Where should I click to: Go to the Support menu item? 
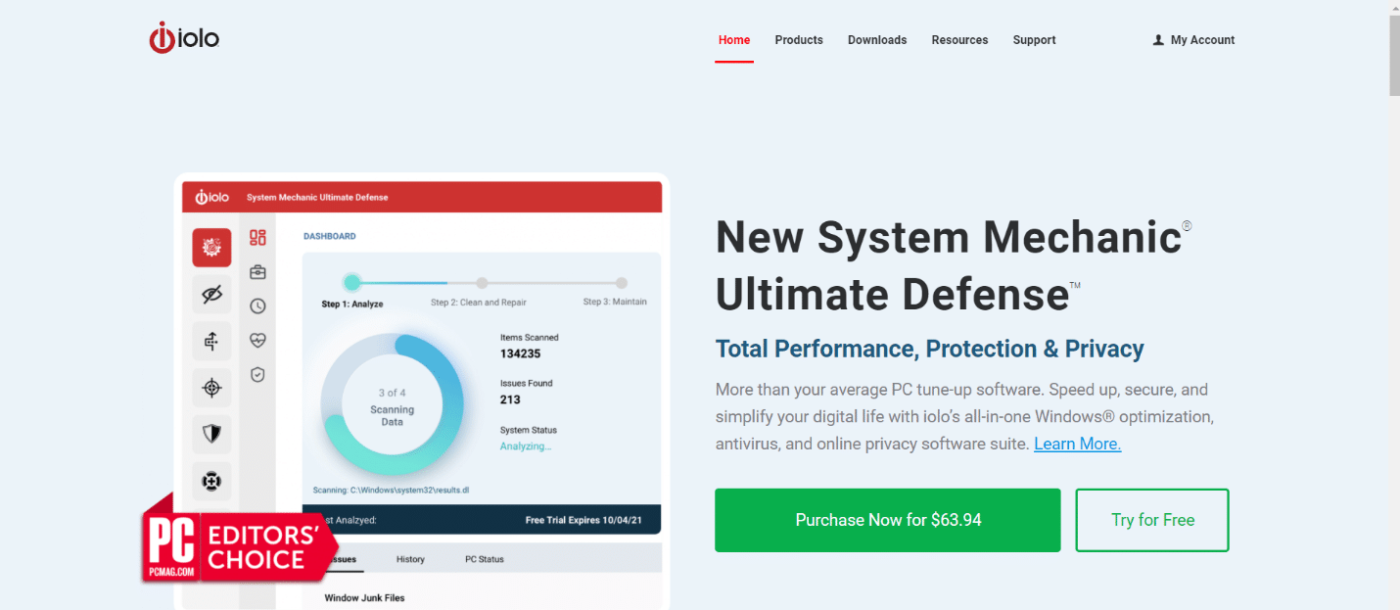coord(1033,40)
